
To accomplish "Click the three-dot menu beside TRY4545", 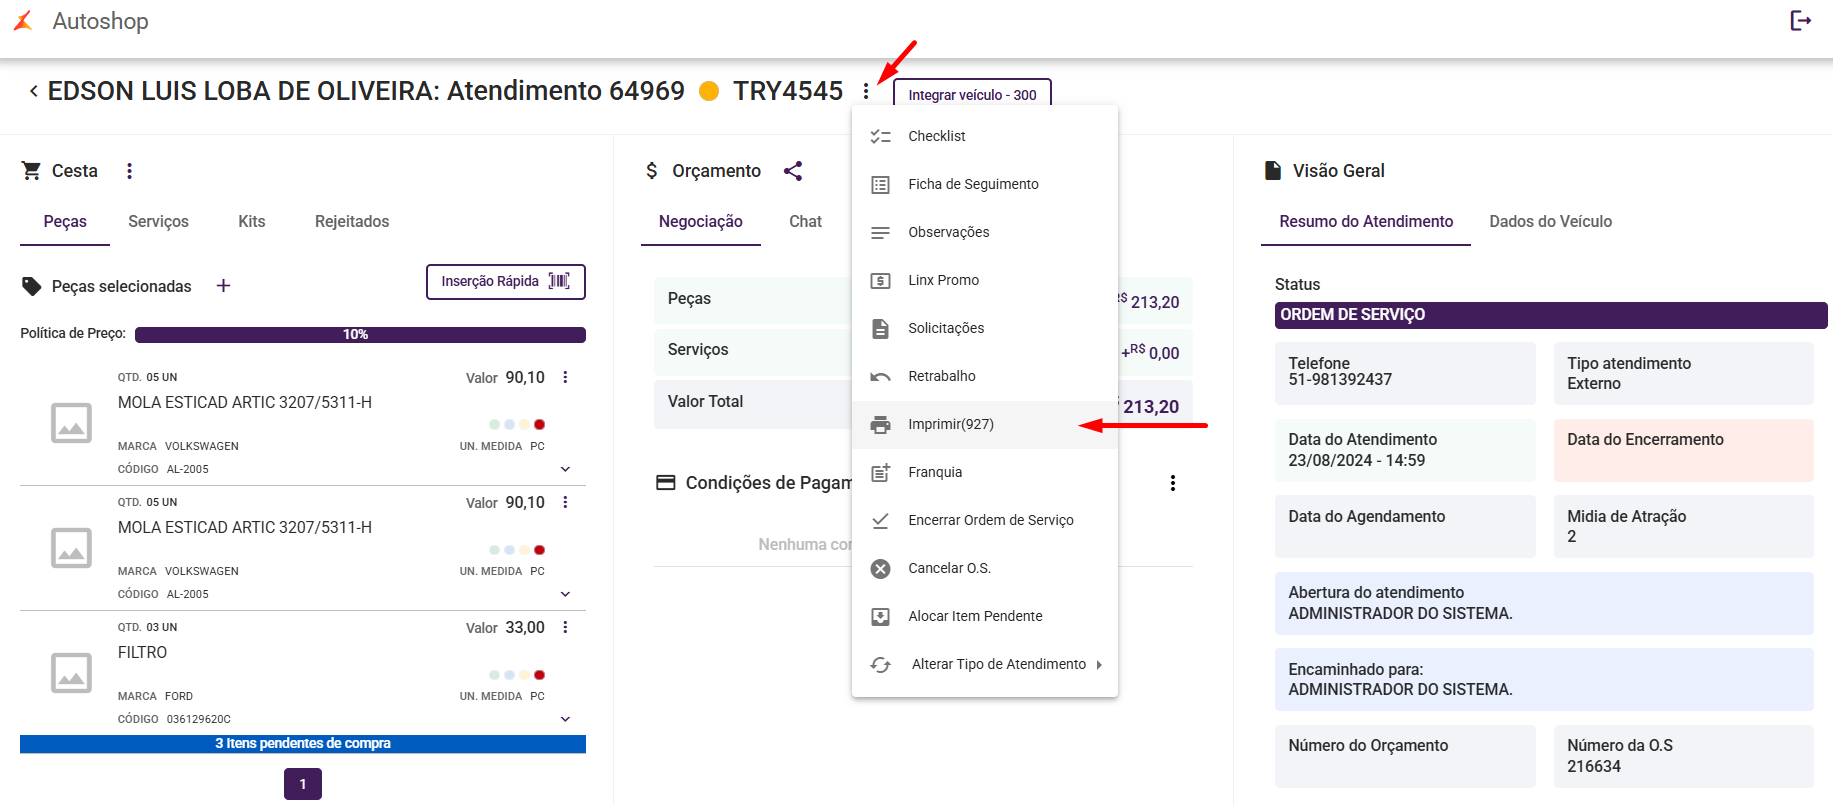I will (866, 92).
